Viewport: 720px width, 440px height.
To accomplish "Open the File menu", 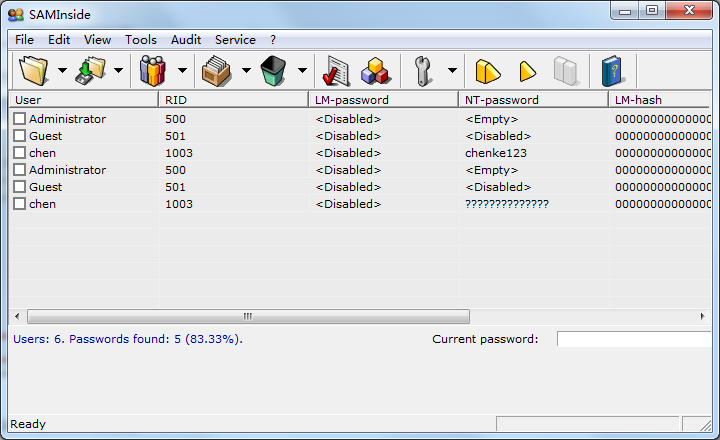I will pos(24,40).
